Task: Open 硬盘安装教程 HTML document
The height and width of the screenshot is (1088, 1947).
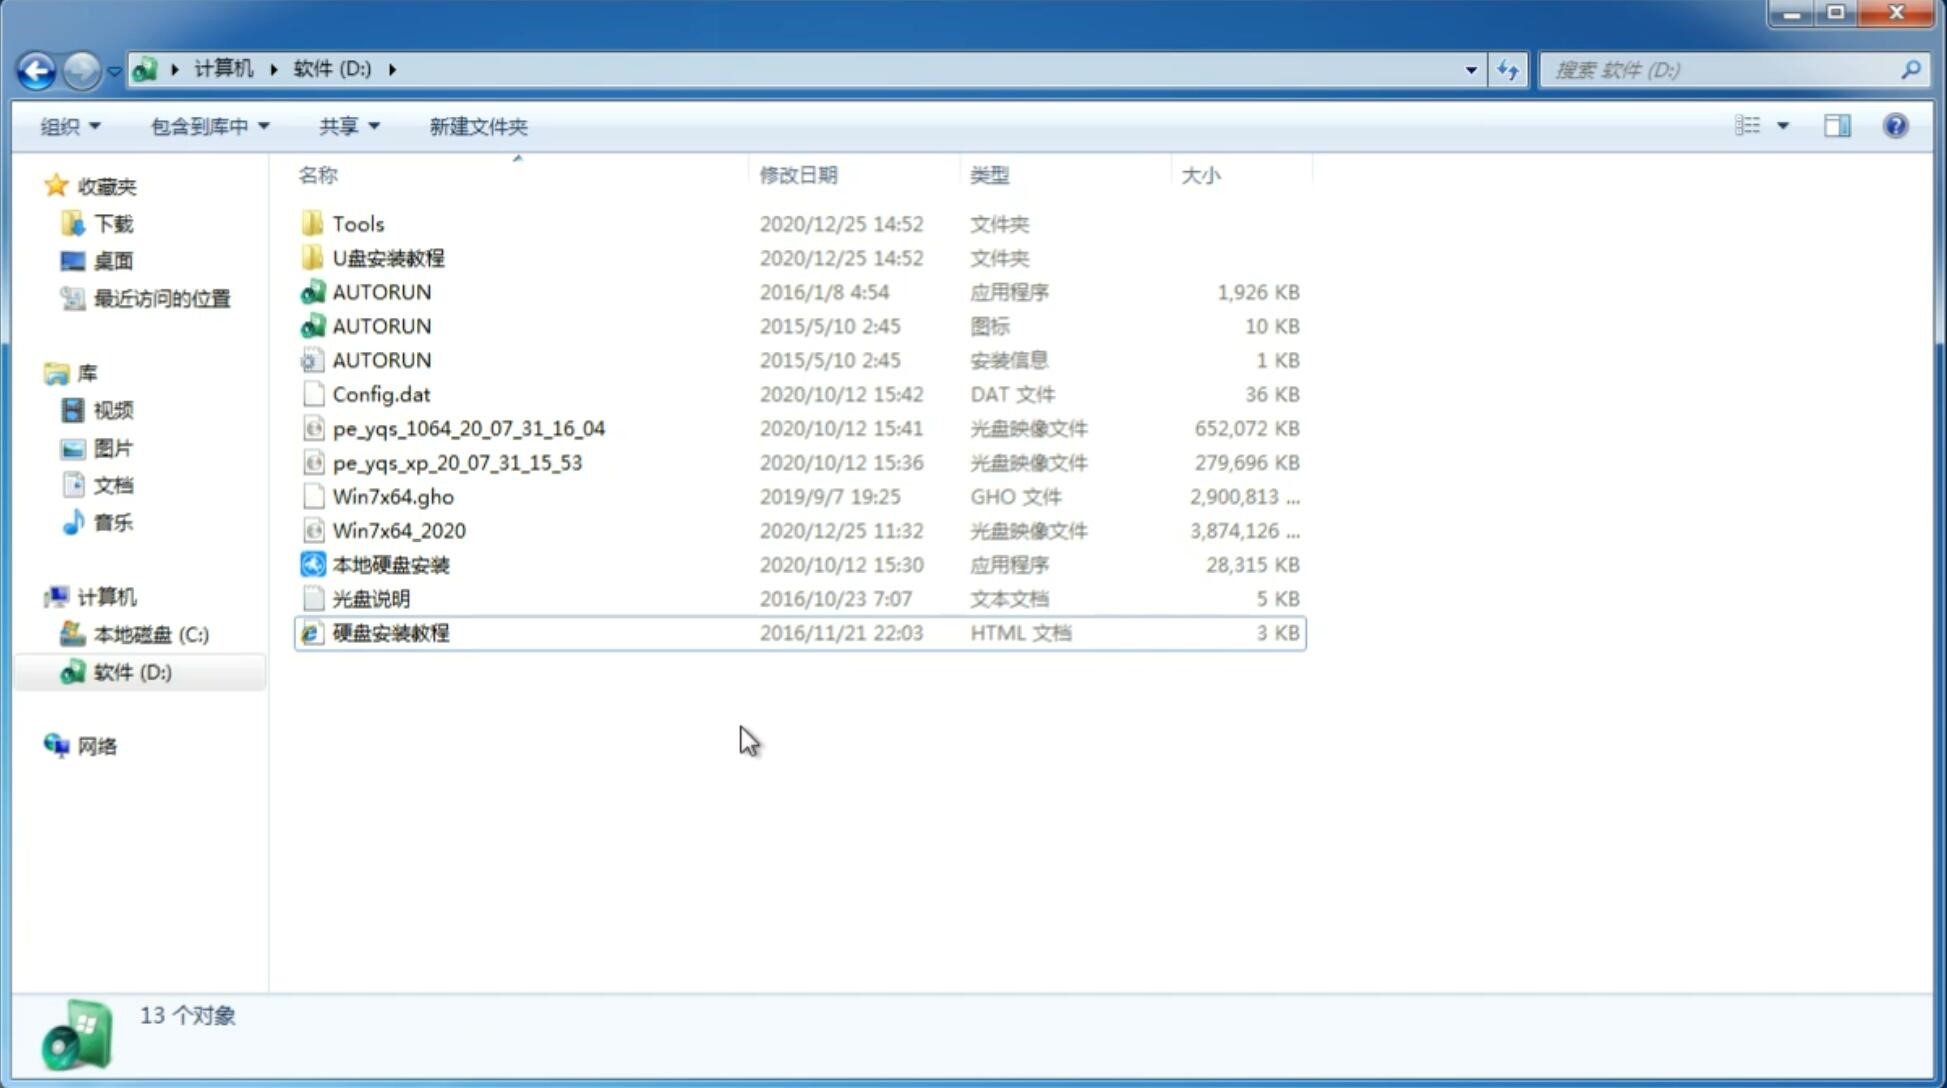Action: tap(390, 632)
